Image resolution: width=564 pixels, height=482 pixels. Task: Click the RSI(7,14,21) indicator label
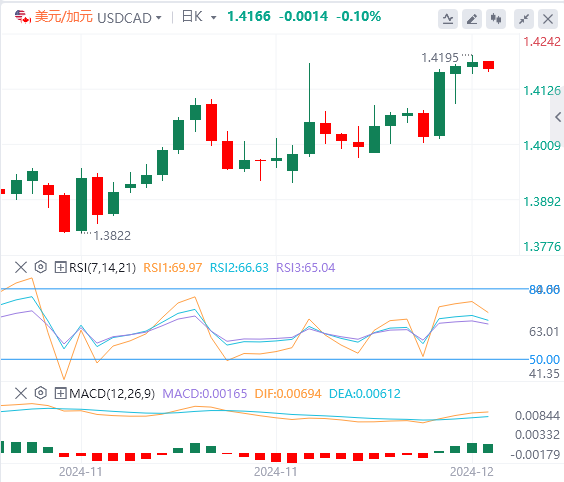click(x=103, y=268)
